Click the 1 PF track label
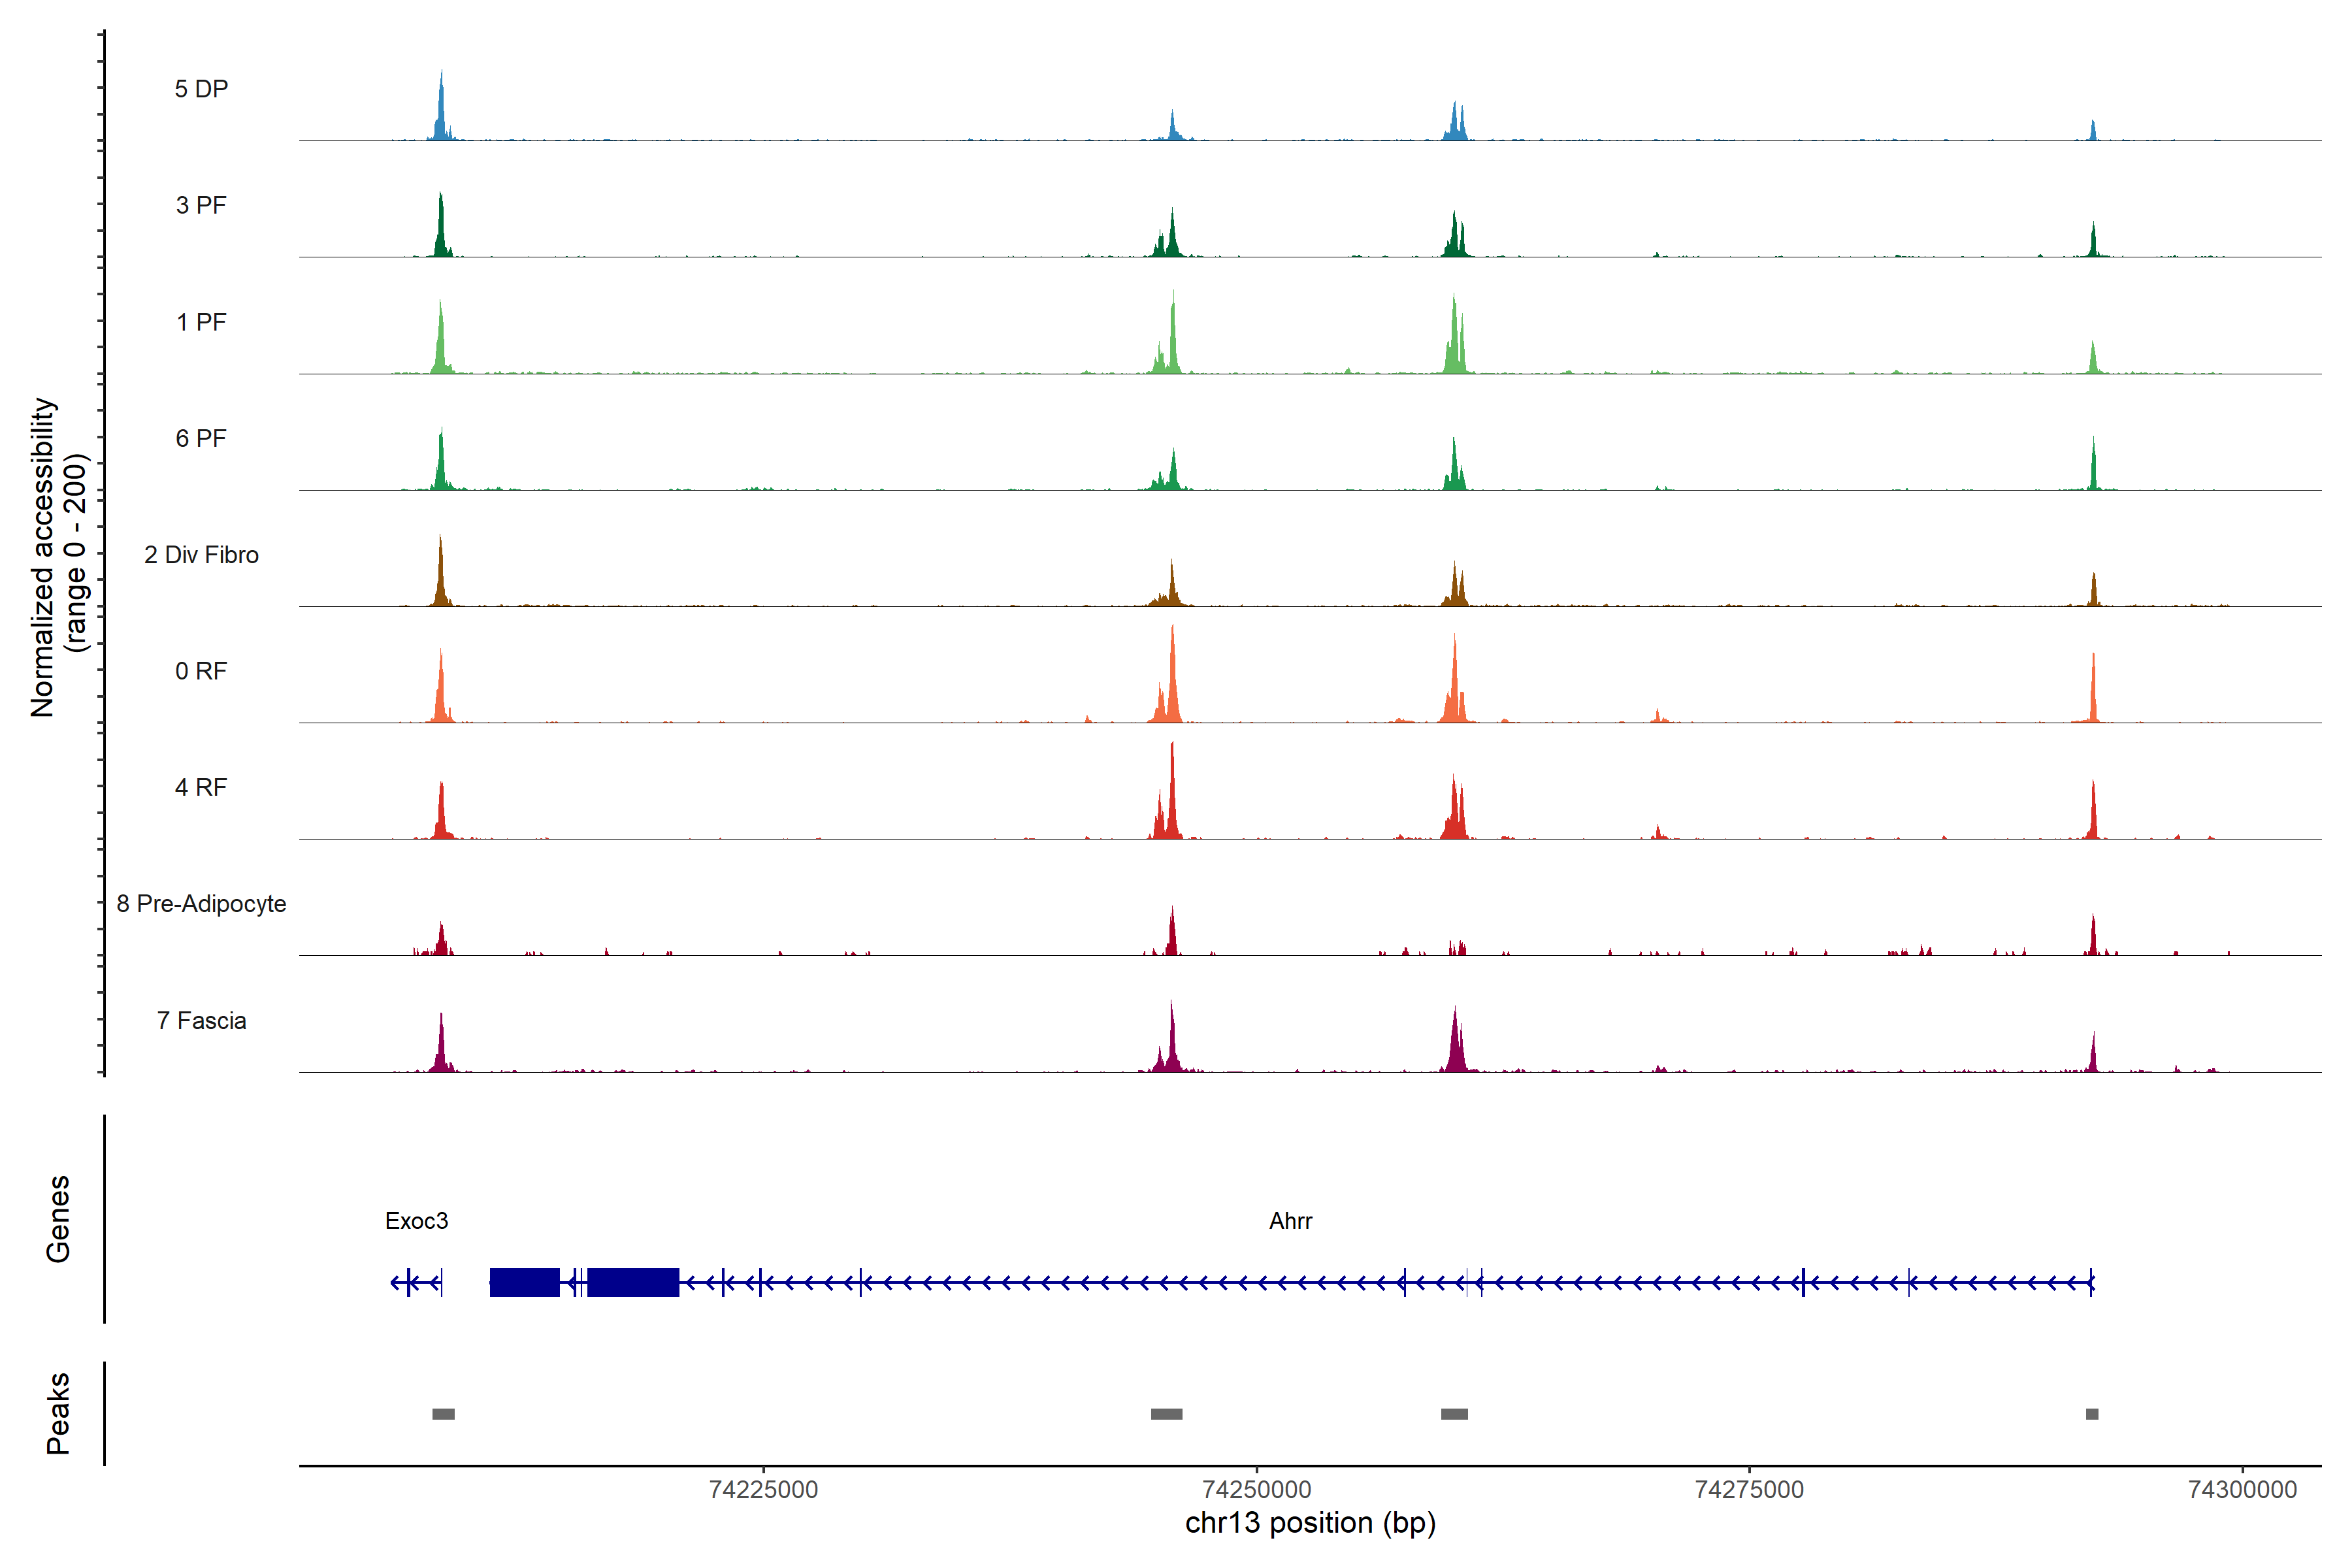 201,322
